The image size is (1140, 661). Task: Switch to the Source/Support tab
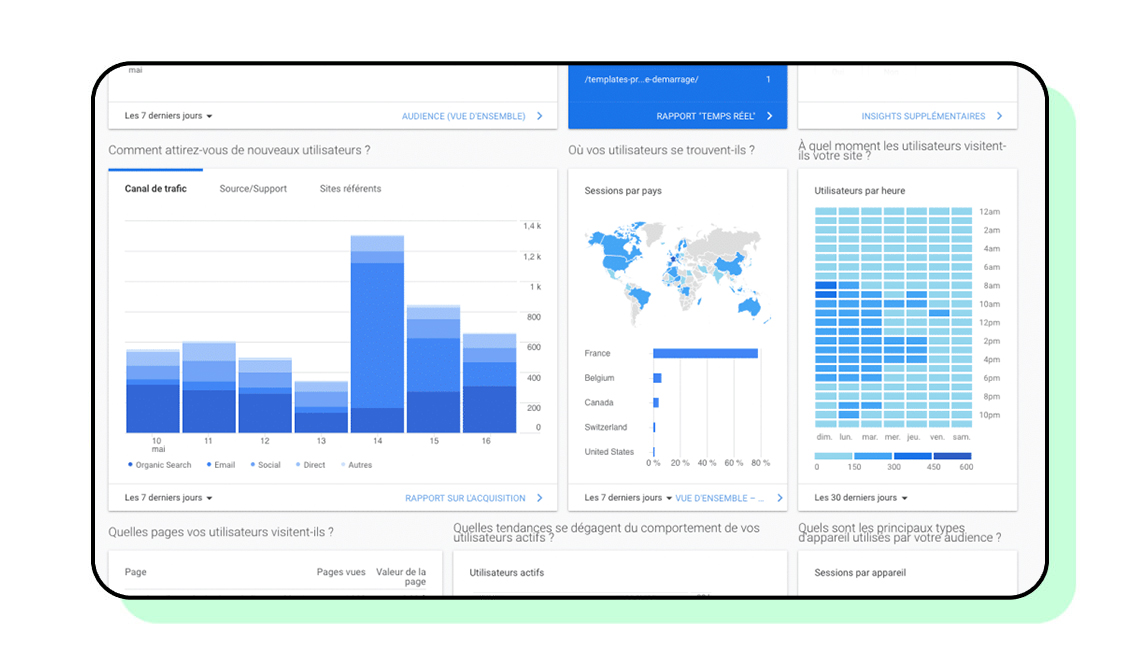(x=253, y=189)
